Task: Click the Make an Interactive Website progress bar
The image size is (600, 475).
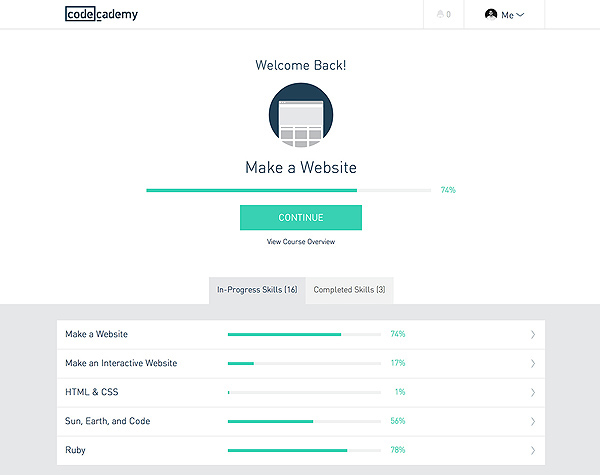Action: click(x=304, y=363)
